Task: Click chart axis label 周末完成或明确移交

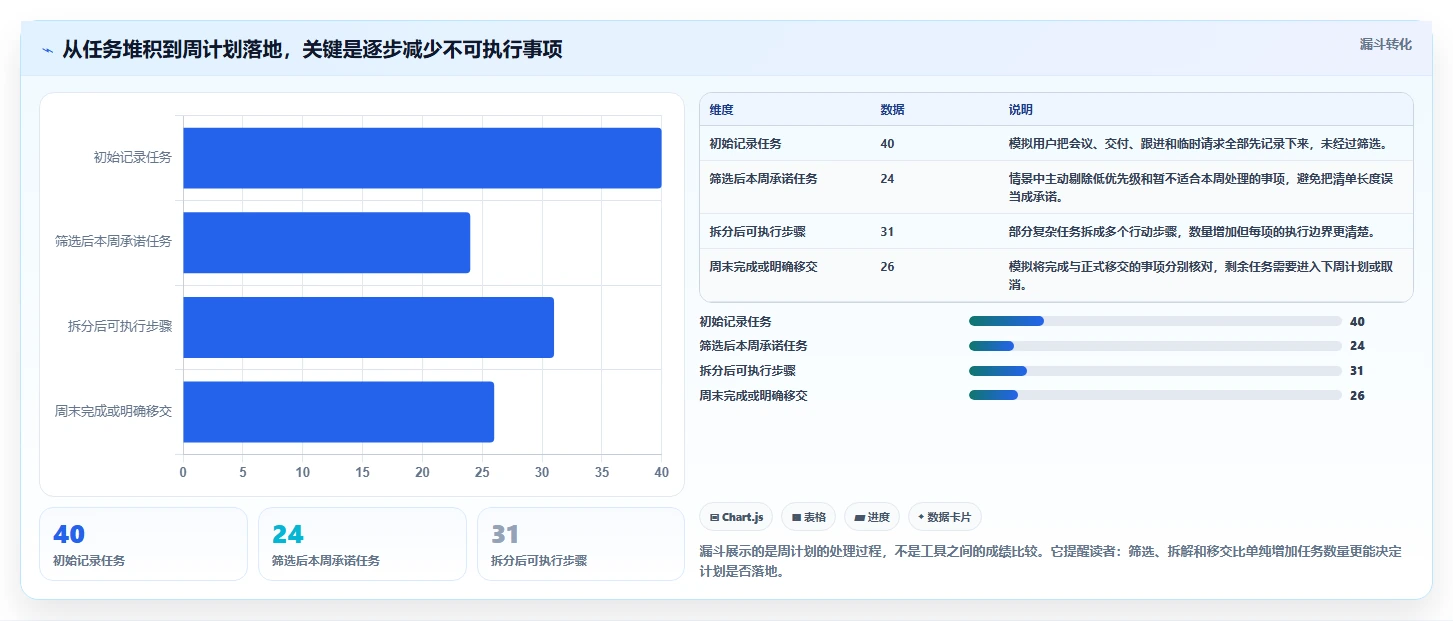Action: pos(114,411)
